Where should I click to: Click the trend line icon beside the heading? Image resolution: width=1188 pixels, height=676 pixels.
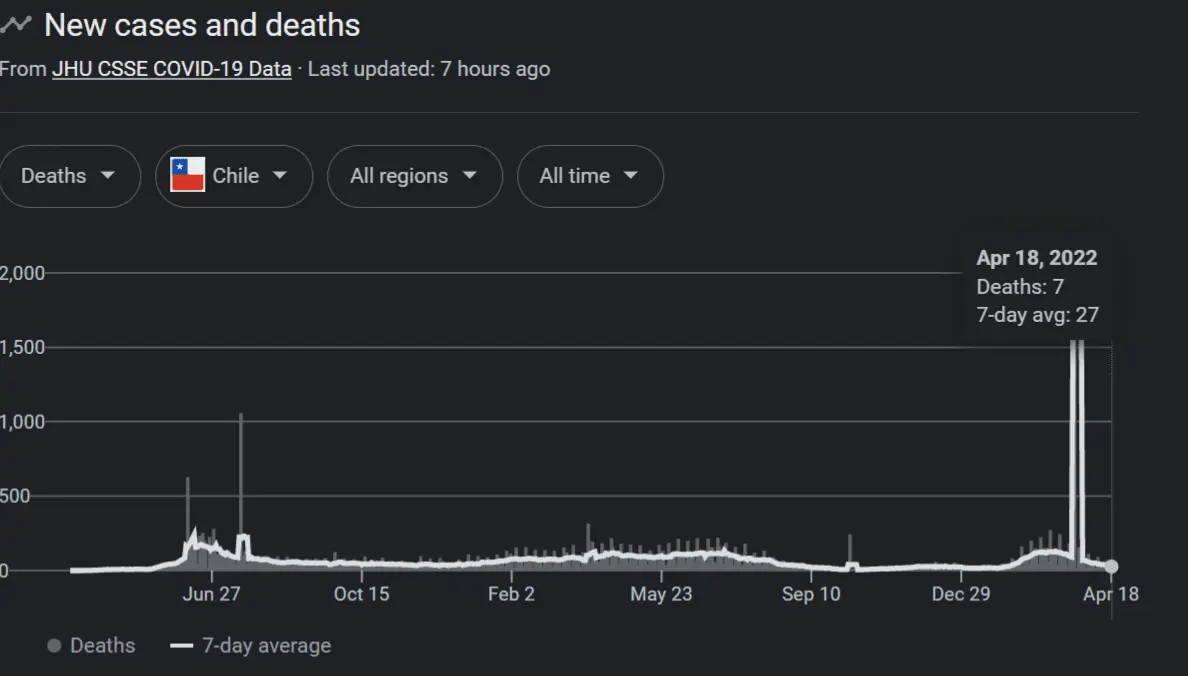point(15,25)
